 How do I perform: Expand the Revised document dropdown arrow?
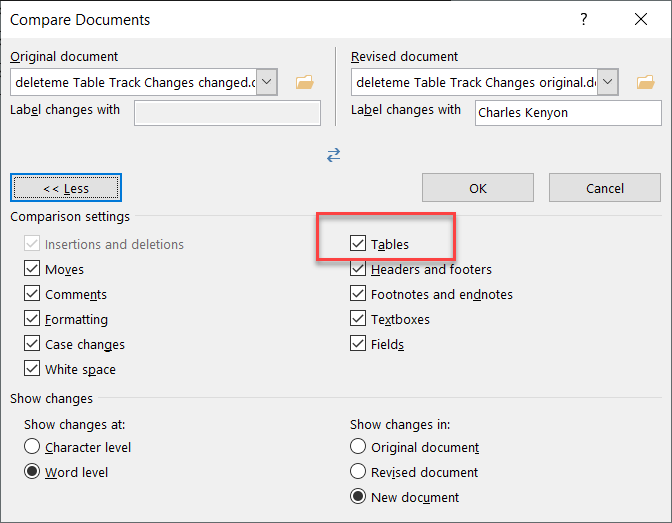[x=608, y=81]
